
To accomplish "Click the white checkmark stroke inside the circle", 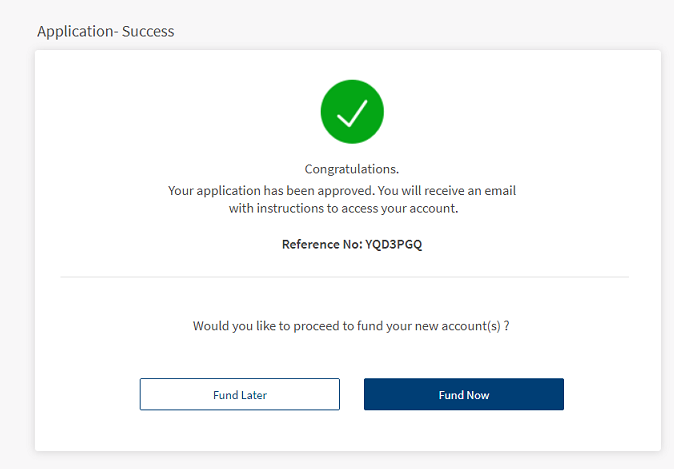I will [x=352, y=113].
